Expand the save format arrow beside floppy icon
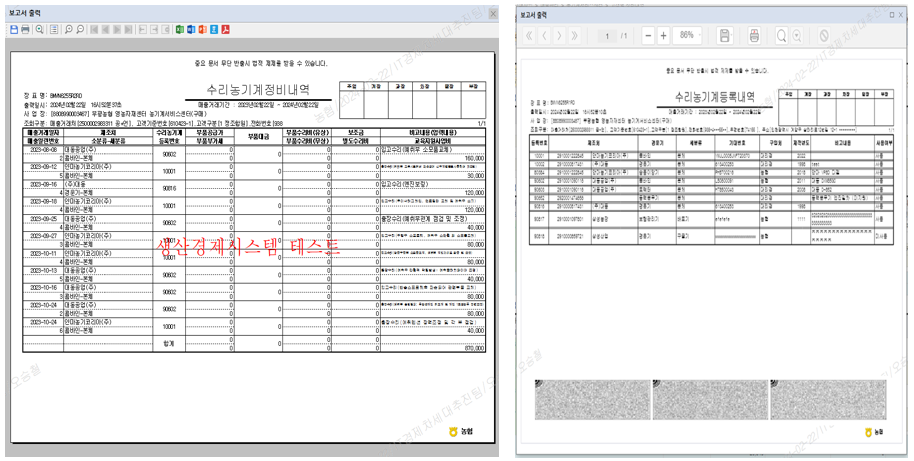This screenshot has width=914, height=461. click(x=732, y=36)
